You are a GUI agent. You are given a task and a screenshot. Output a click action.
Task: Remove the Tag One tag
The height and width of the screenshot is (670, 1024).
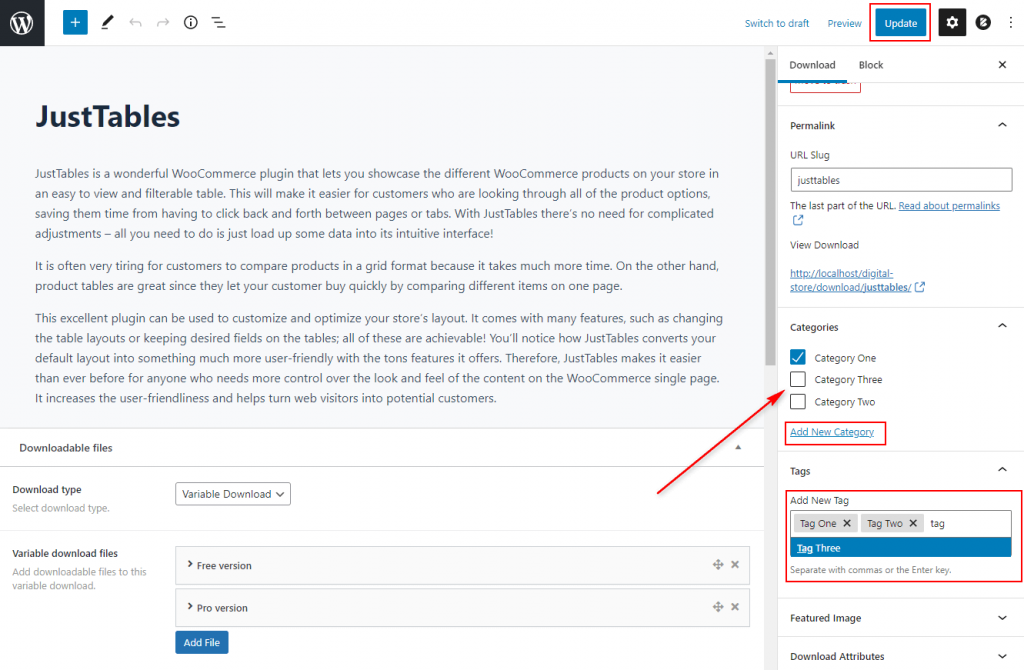point(847,523)
